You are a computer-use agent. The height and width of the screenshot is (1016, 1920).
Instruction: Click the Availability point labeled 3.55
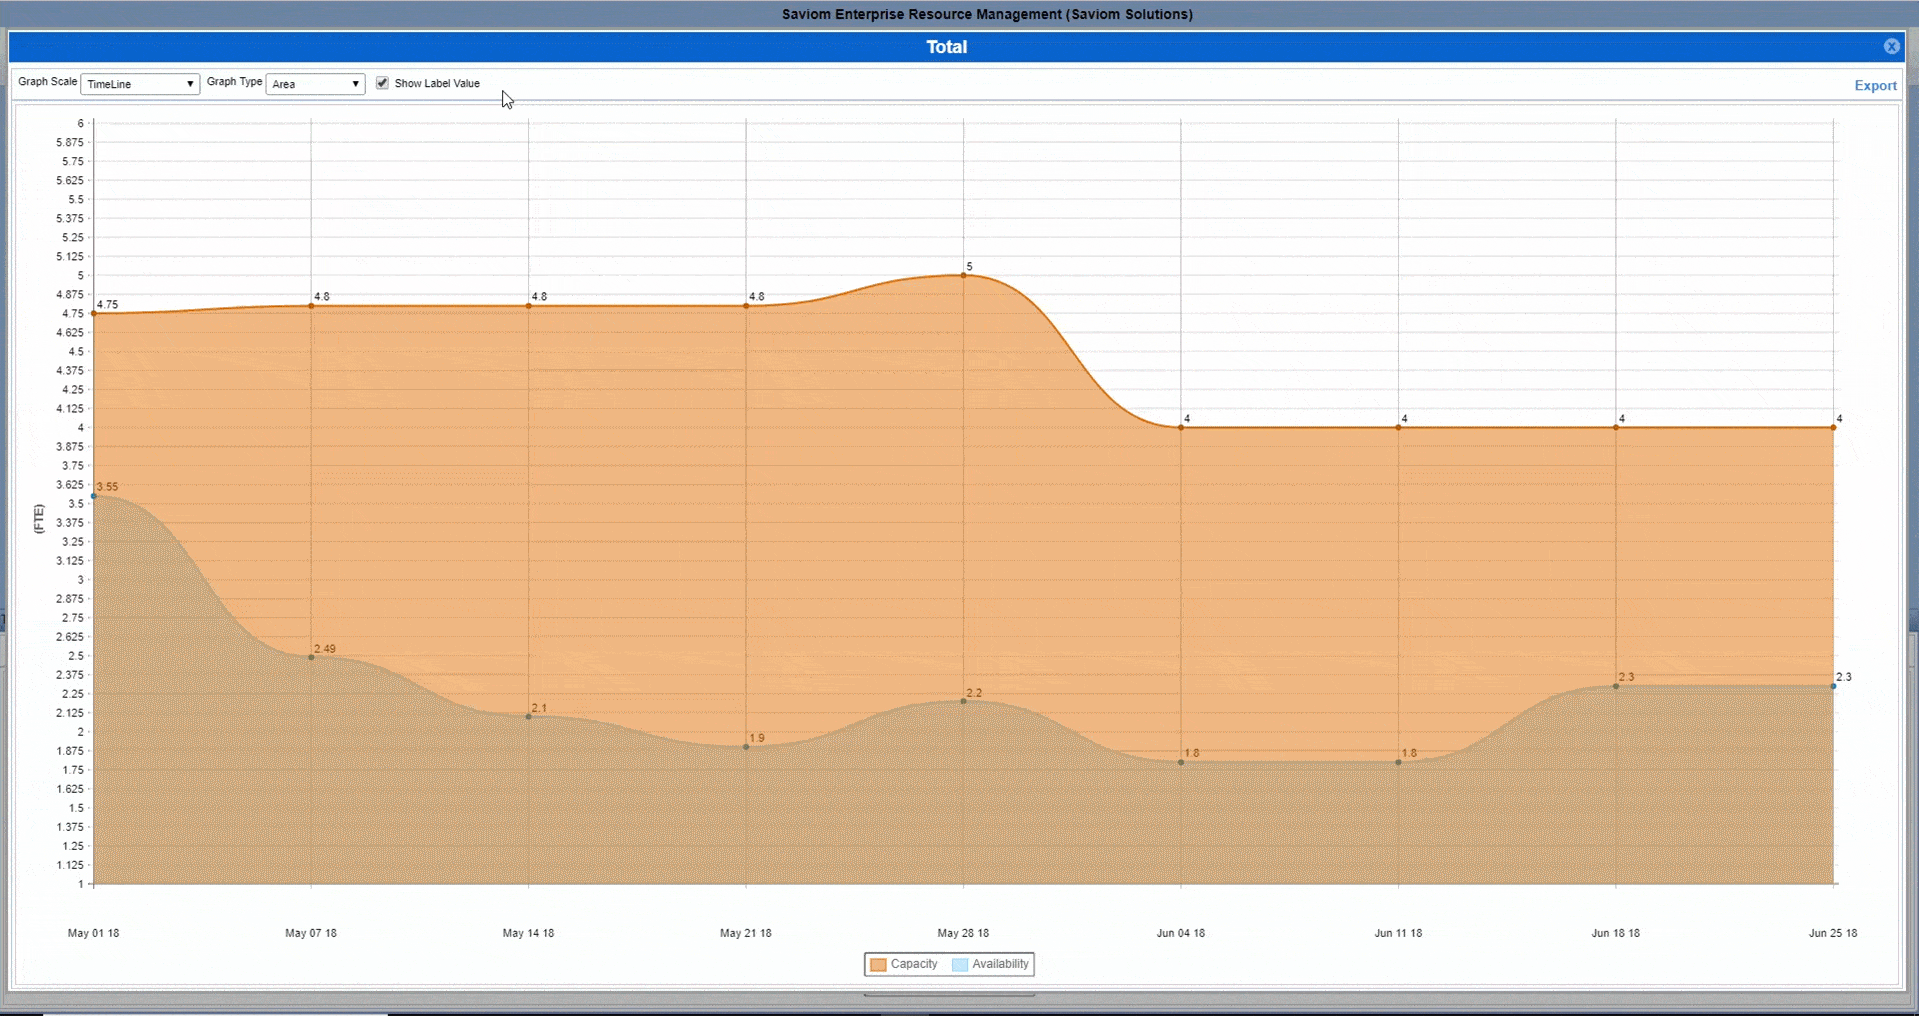click(94, 496)
